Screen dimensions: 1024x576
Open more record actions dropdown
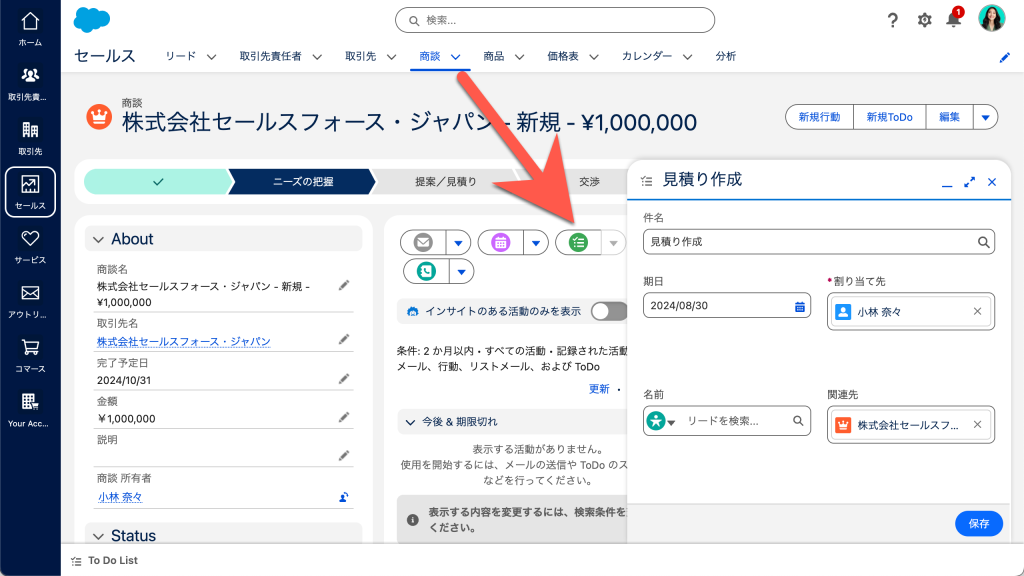[x=985, y=118]
